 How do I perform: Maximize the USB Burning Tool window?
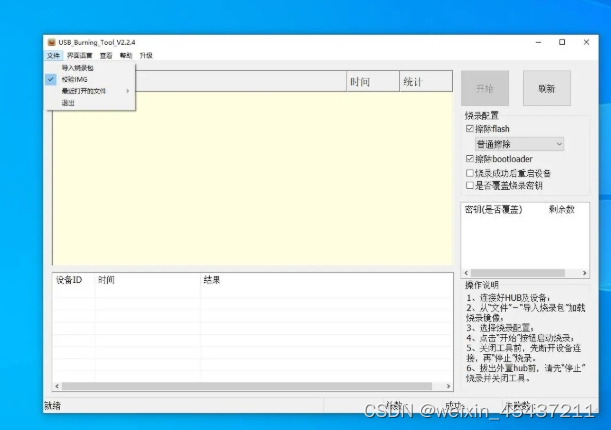[x=562, y=42]
